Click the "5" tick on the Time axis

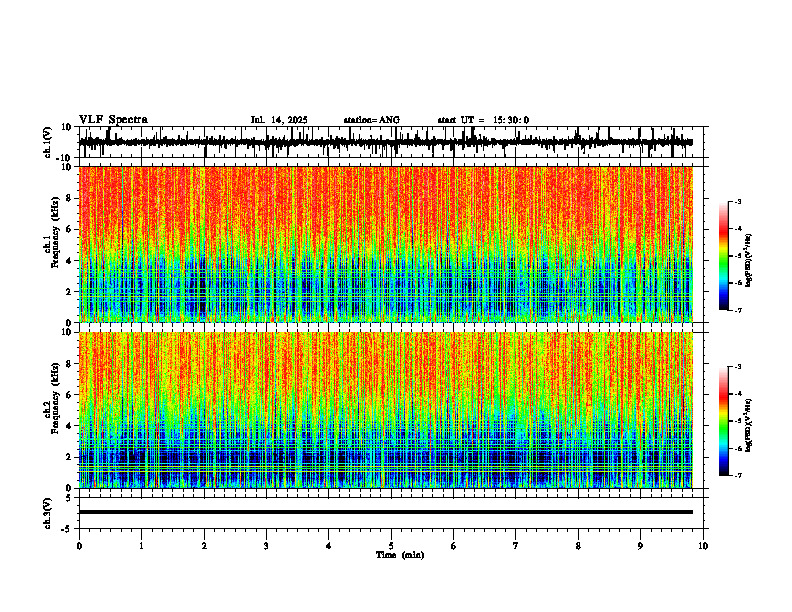391,546
